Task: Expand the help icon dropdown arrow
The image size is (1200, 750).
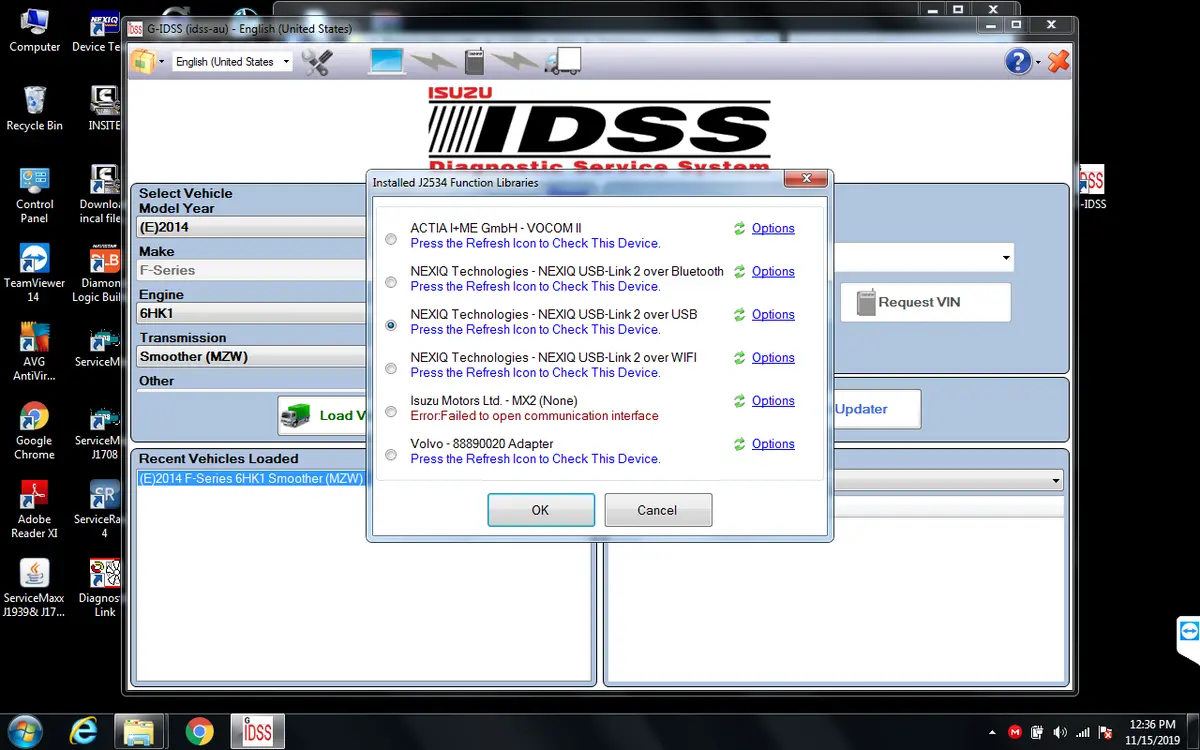Action: (x=1038, y=63)
